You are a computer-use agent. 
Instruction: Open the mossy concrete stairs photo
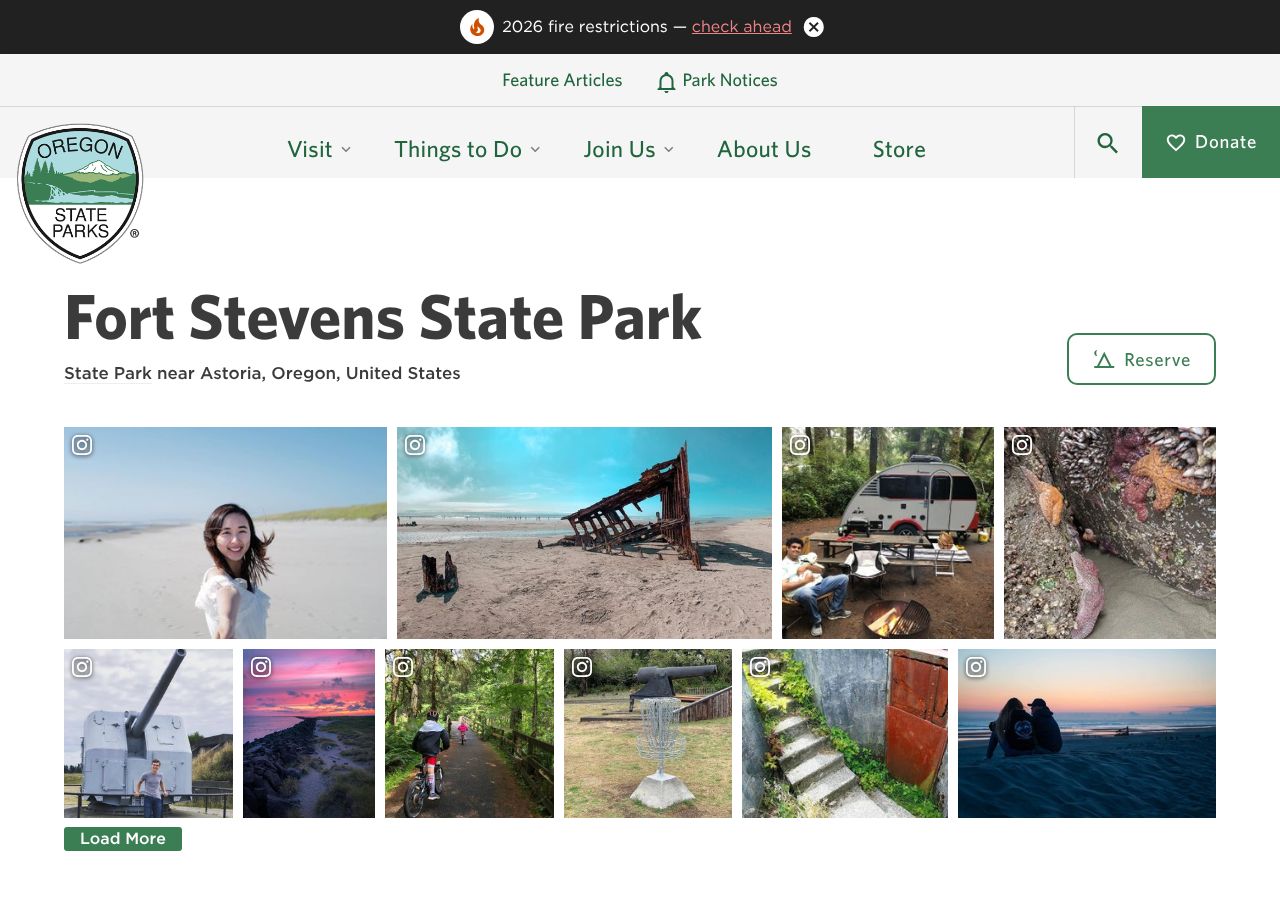(x=845, y=733)
